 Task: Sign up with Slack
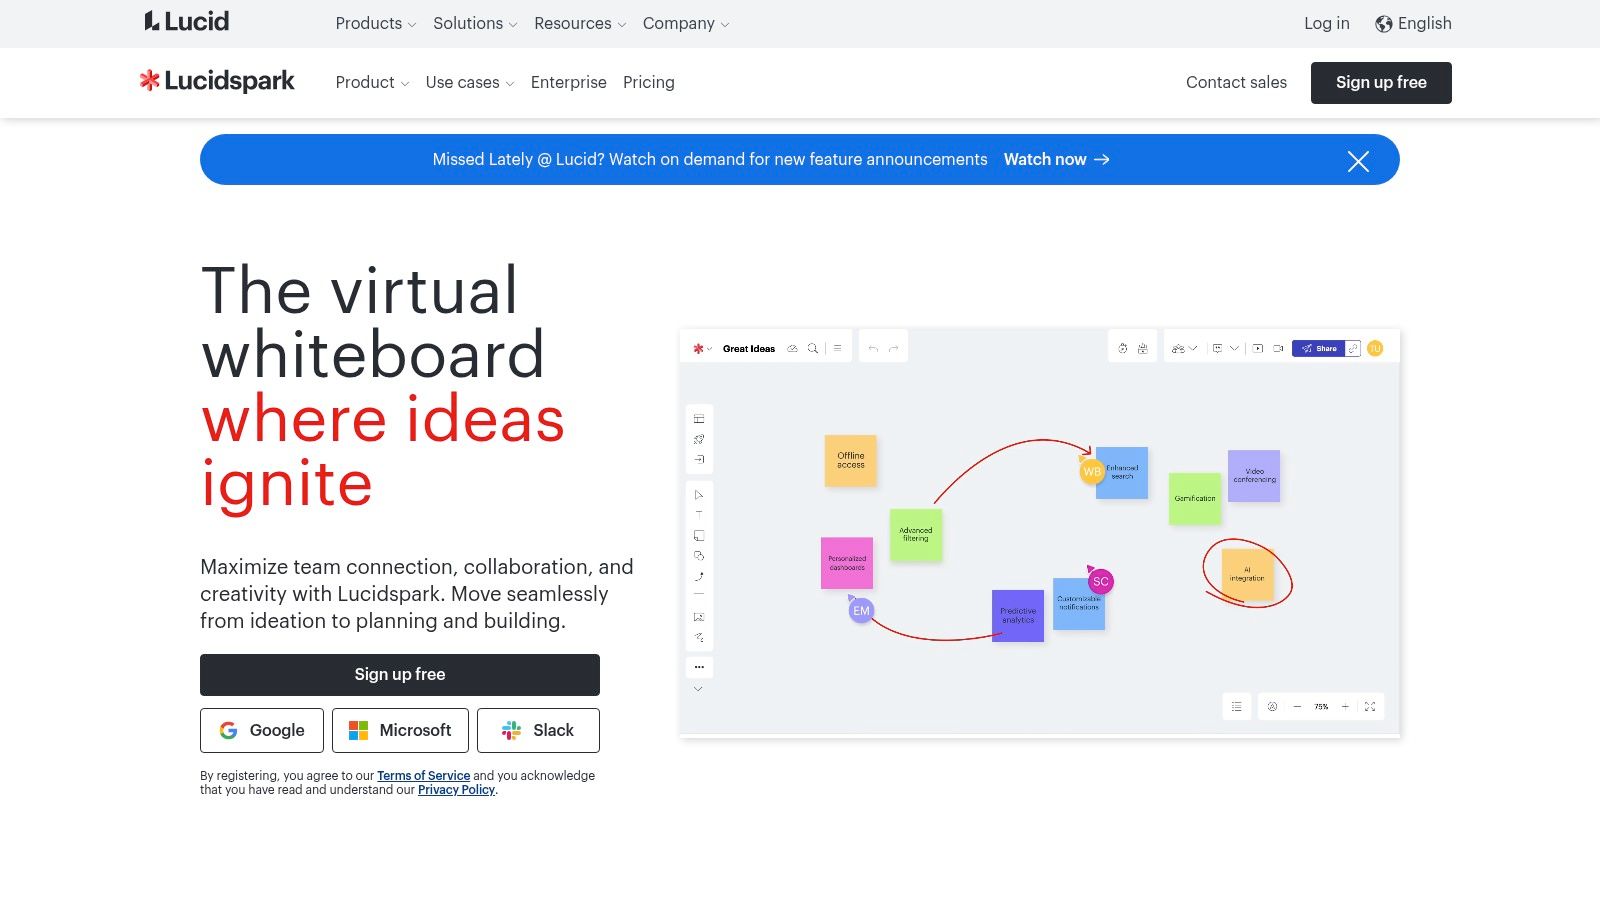[x=538, y=730]
